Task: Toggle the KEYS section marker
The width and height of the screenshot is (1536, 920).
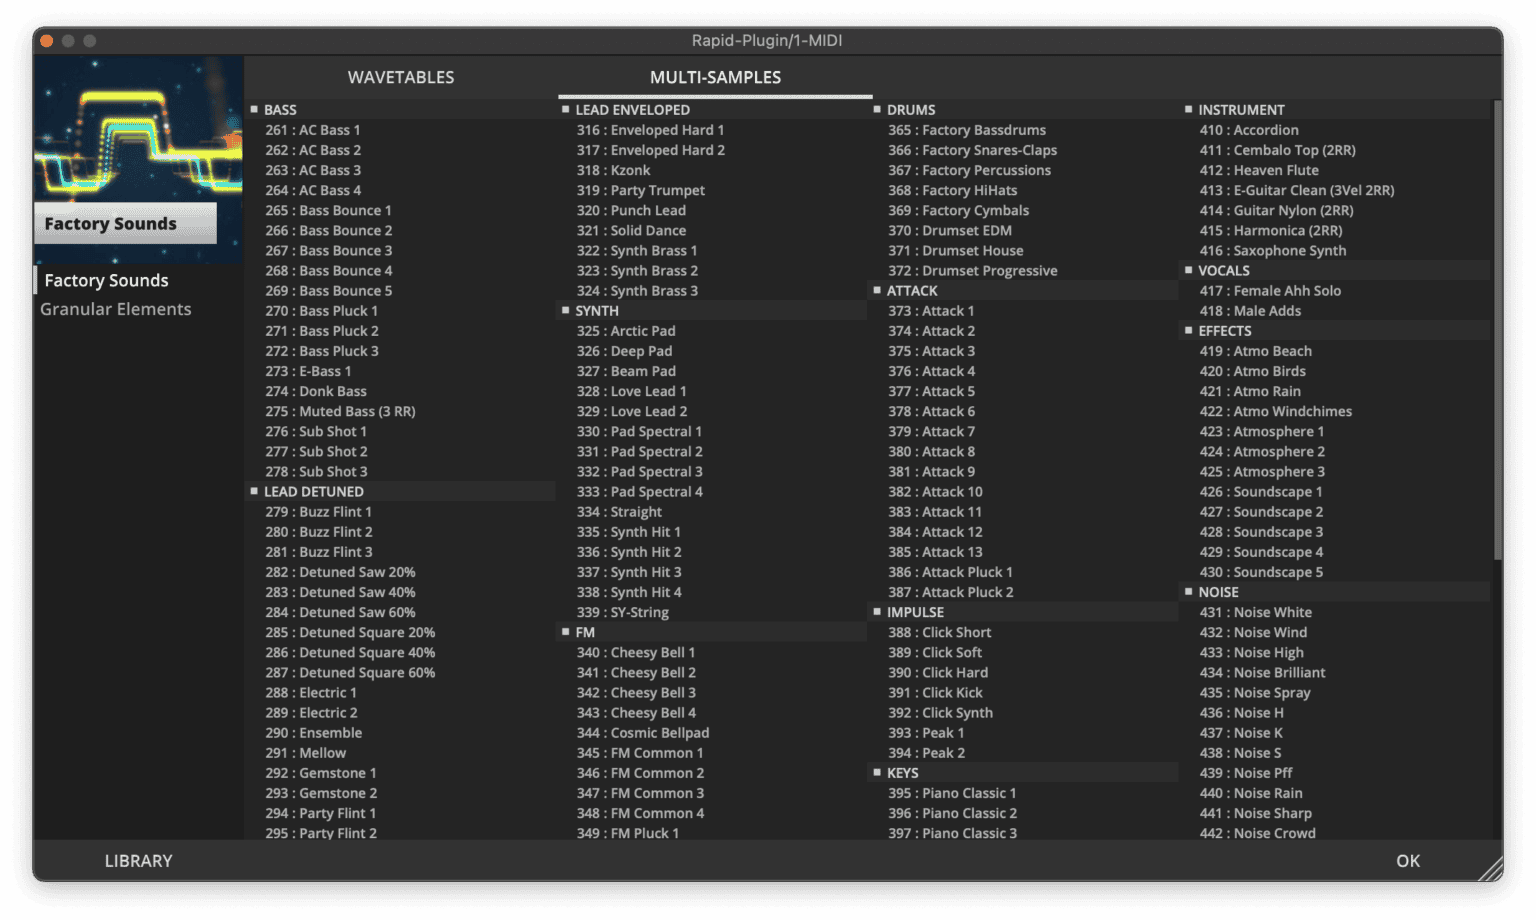Action: [x=878, y=772]
